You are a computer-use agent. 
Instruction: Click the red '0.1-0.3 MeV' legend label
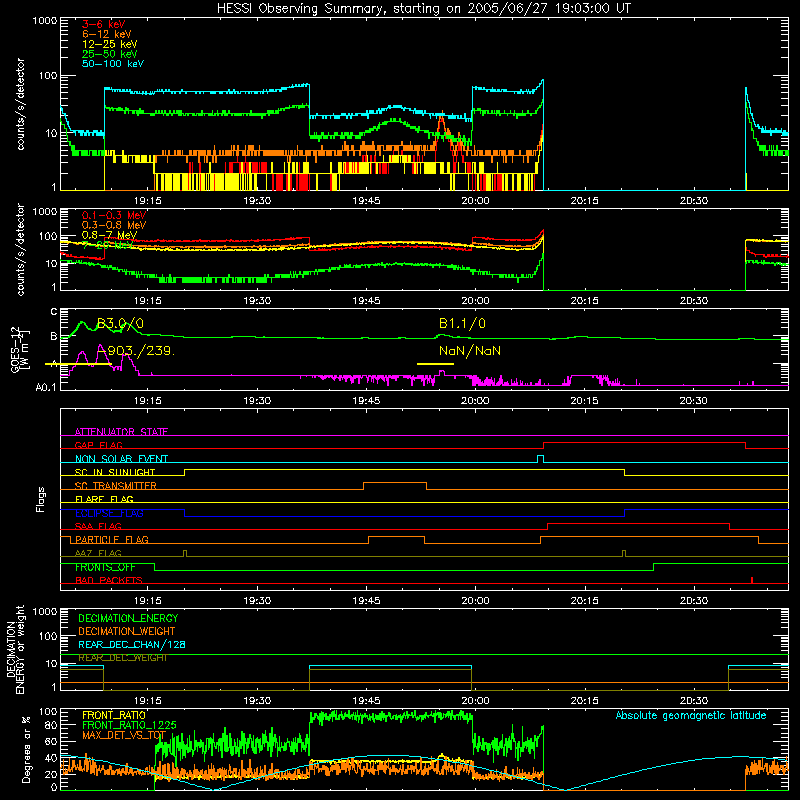pyautogui.click(x=114, y=215)
